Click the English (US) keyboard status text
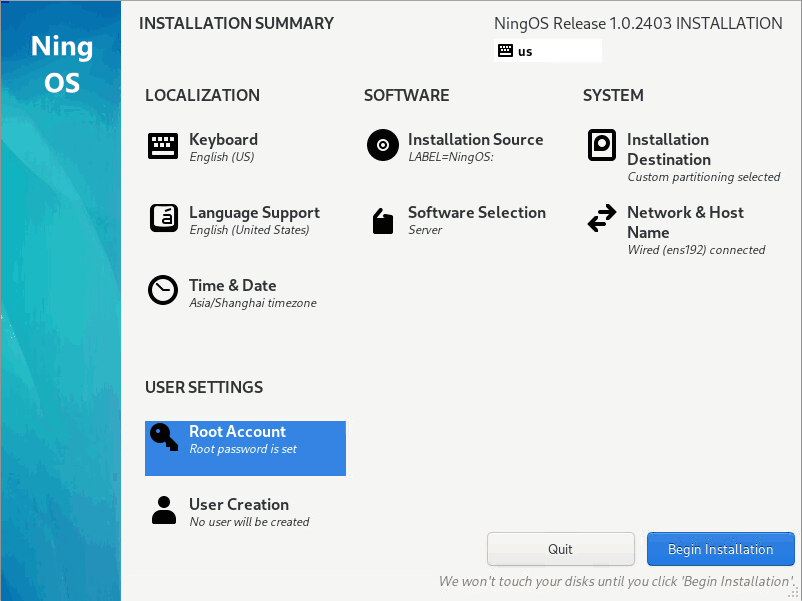 click(x=221, y=157)
